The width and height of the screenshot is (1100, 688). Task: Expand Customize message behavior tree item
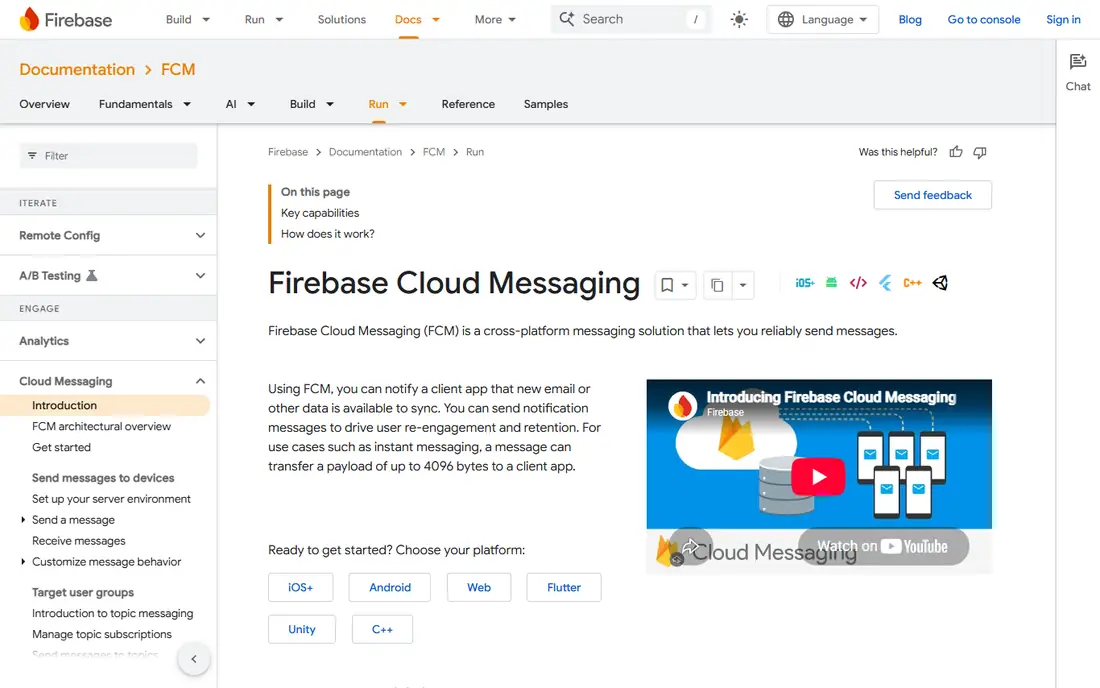tap(22, 562)
